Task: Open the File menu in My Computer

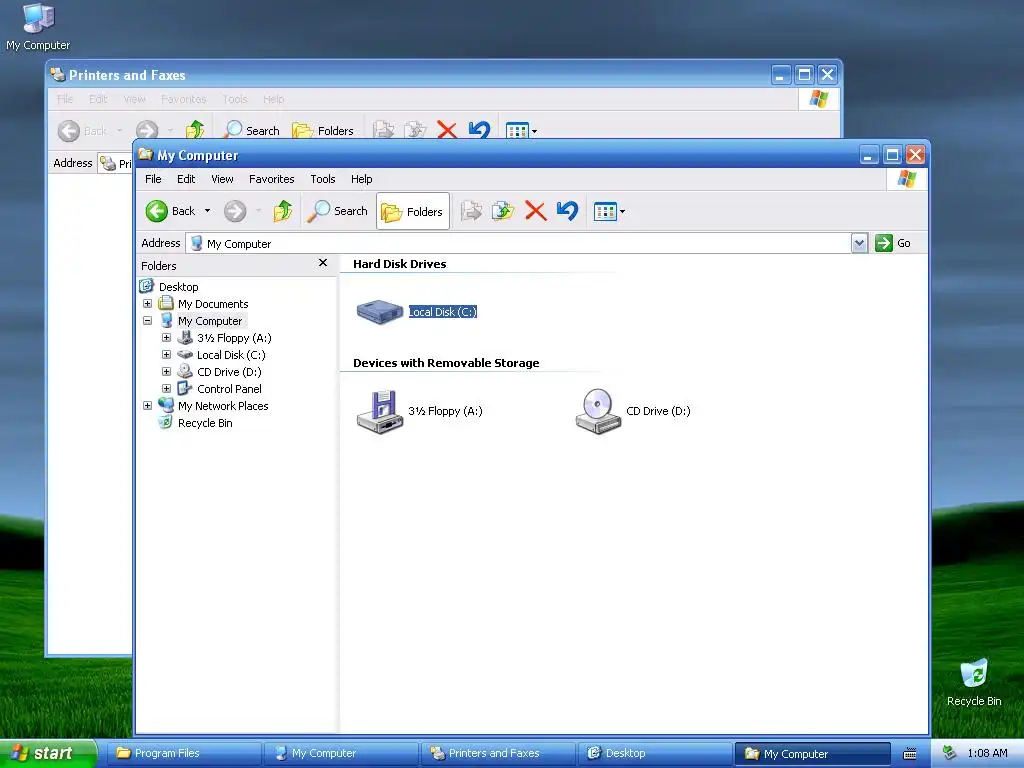Action: point(153,179)
